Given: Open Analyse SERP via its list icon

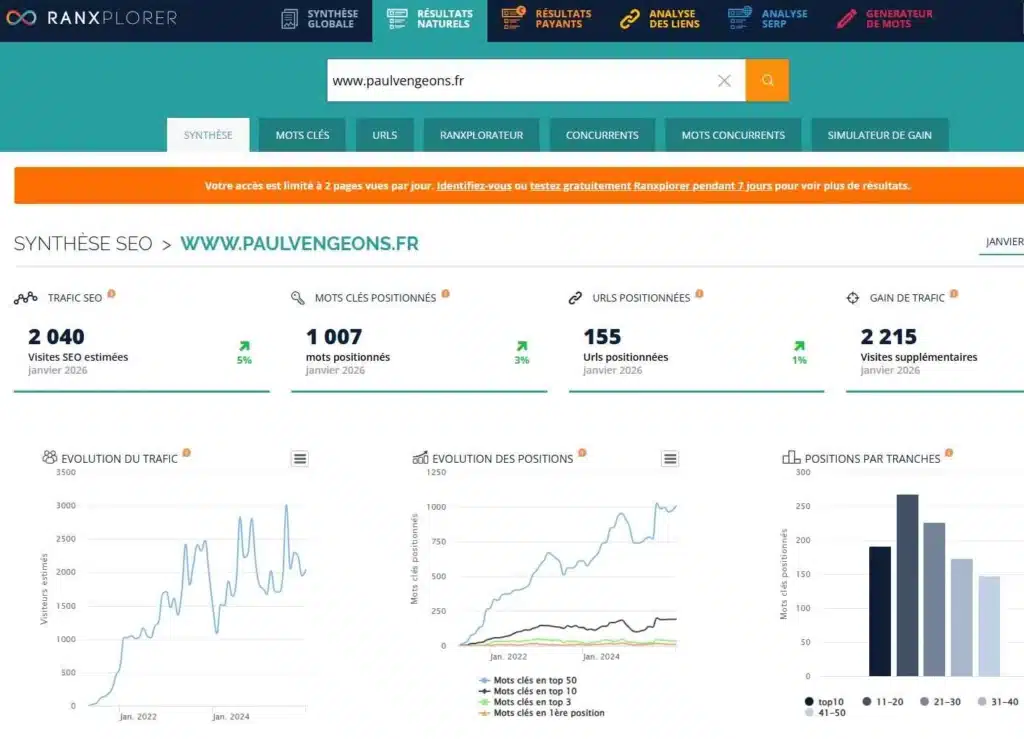Looking at the screenshot, I should [742, 18].
